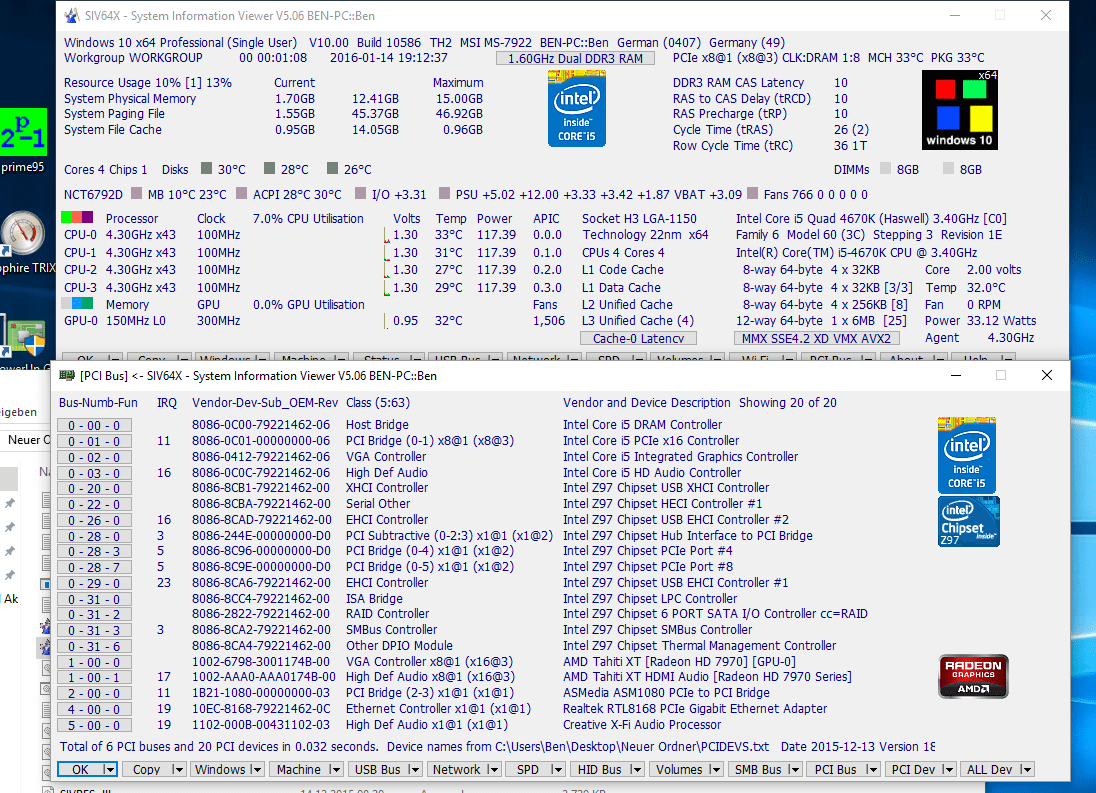Click the square indicator before Fans 766
This screenshot has height=793, width=1096.
point(752,193)
